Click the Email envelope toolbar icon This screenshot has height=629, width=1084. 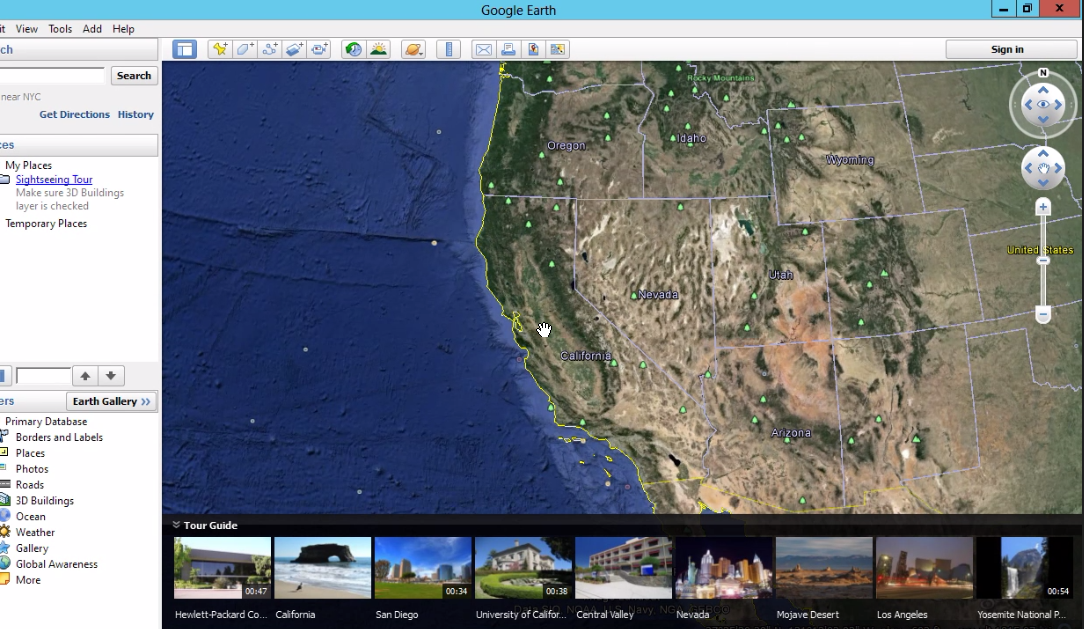pyautogui.click(x=483, y=49)
